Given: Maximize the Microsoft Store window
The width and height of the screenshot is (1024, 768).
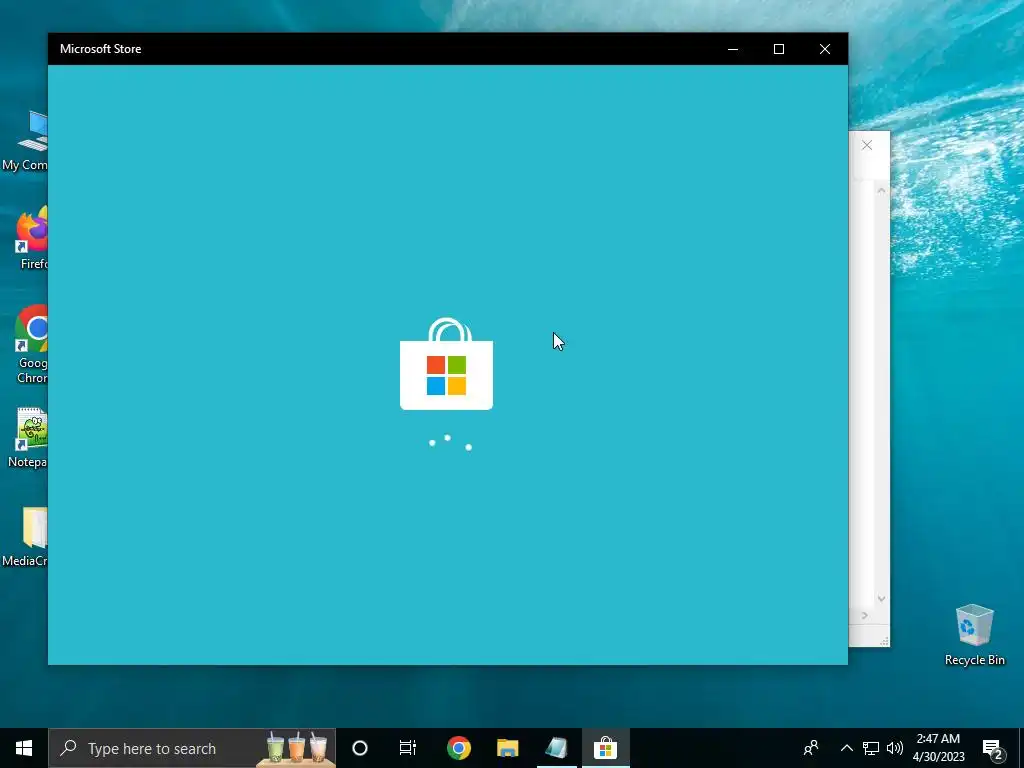Looking at the screenshot, I should click(778, 49).
